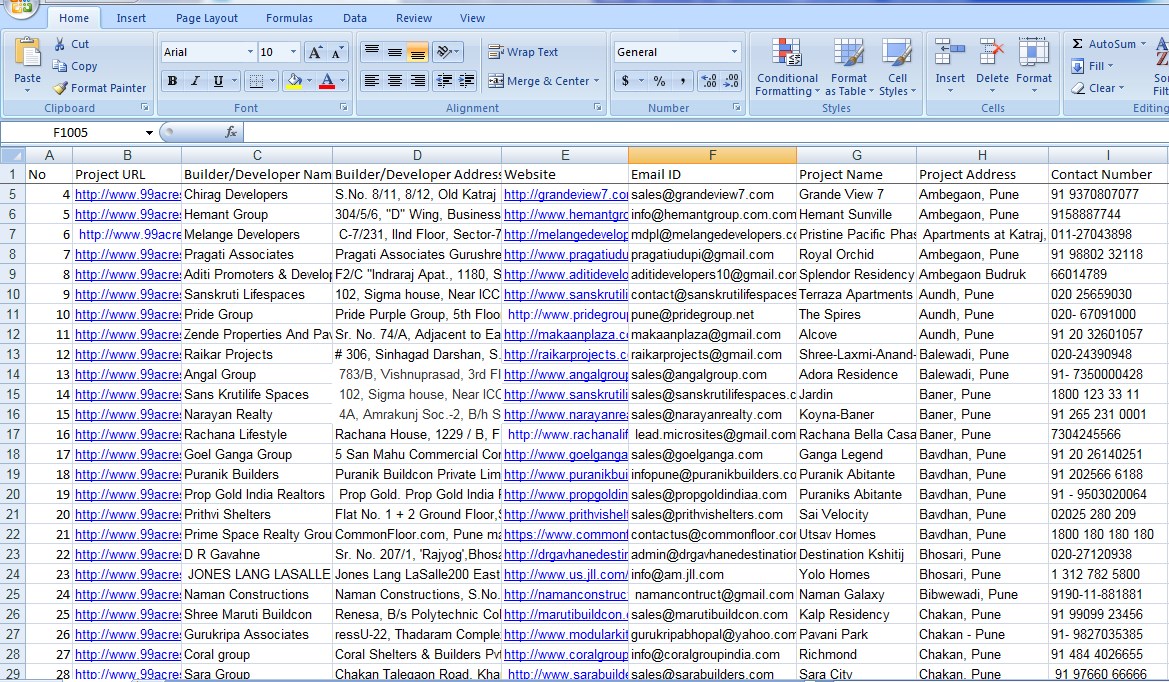The height and width of the screenshot is (682, 1169).
Task: Increase font size with Grow Font icon
Action: 315,52
